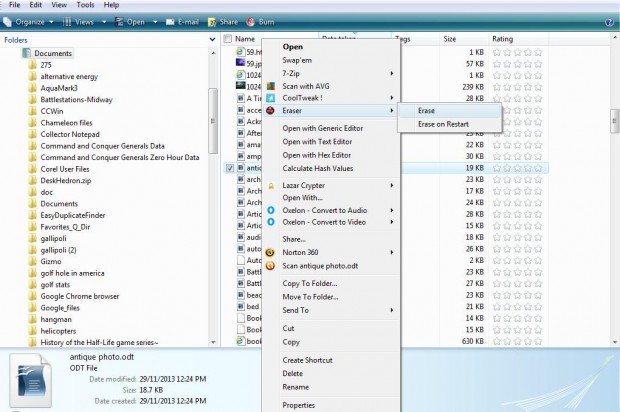Open the Organize dropdown arrow

[x=51, y=22]
